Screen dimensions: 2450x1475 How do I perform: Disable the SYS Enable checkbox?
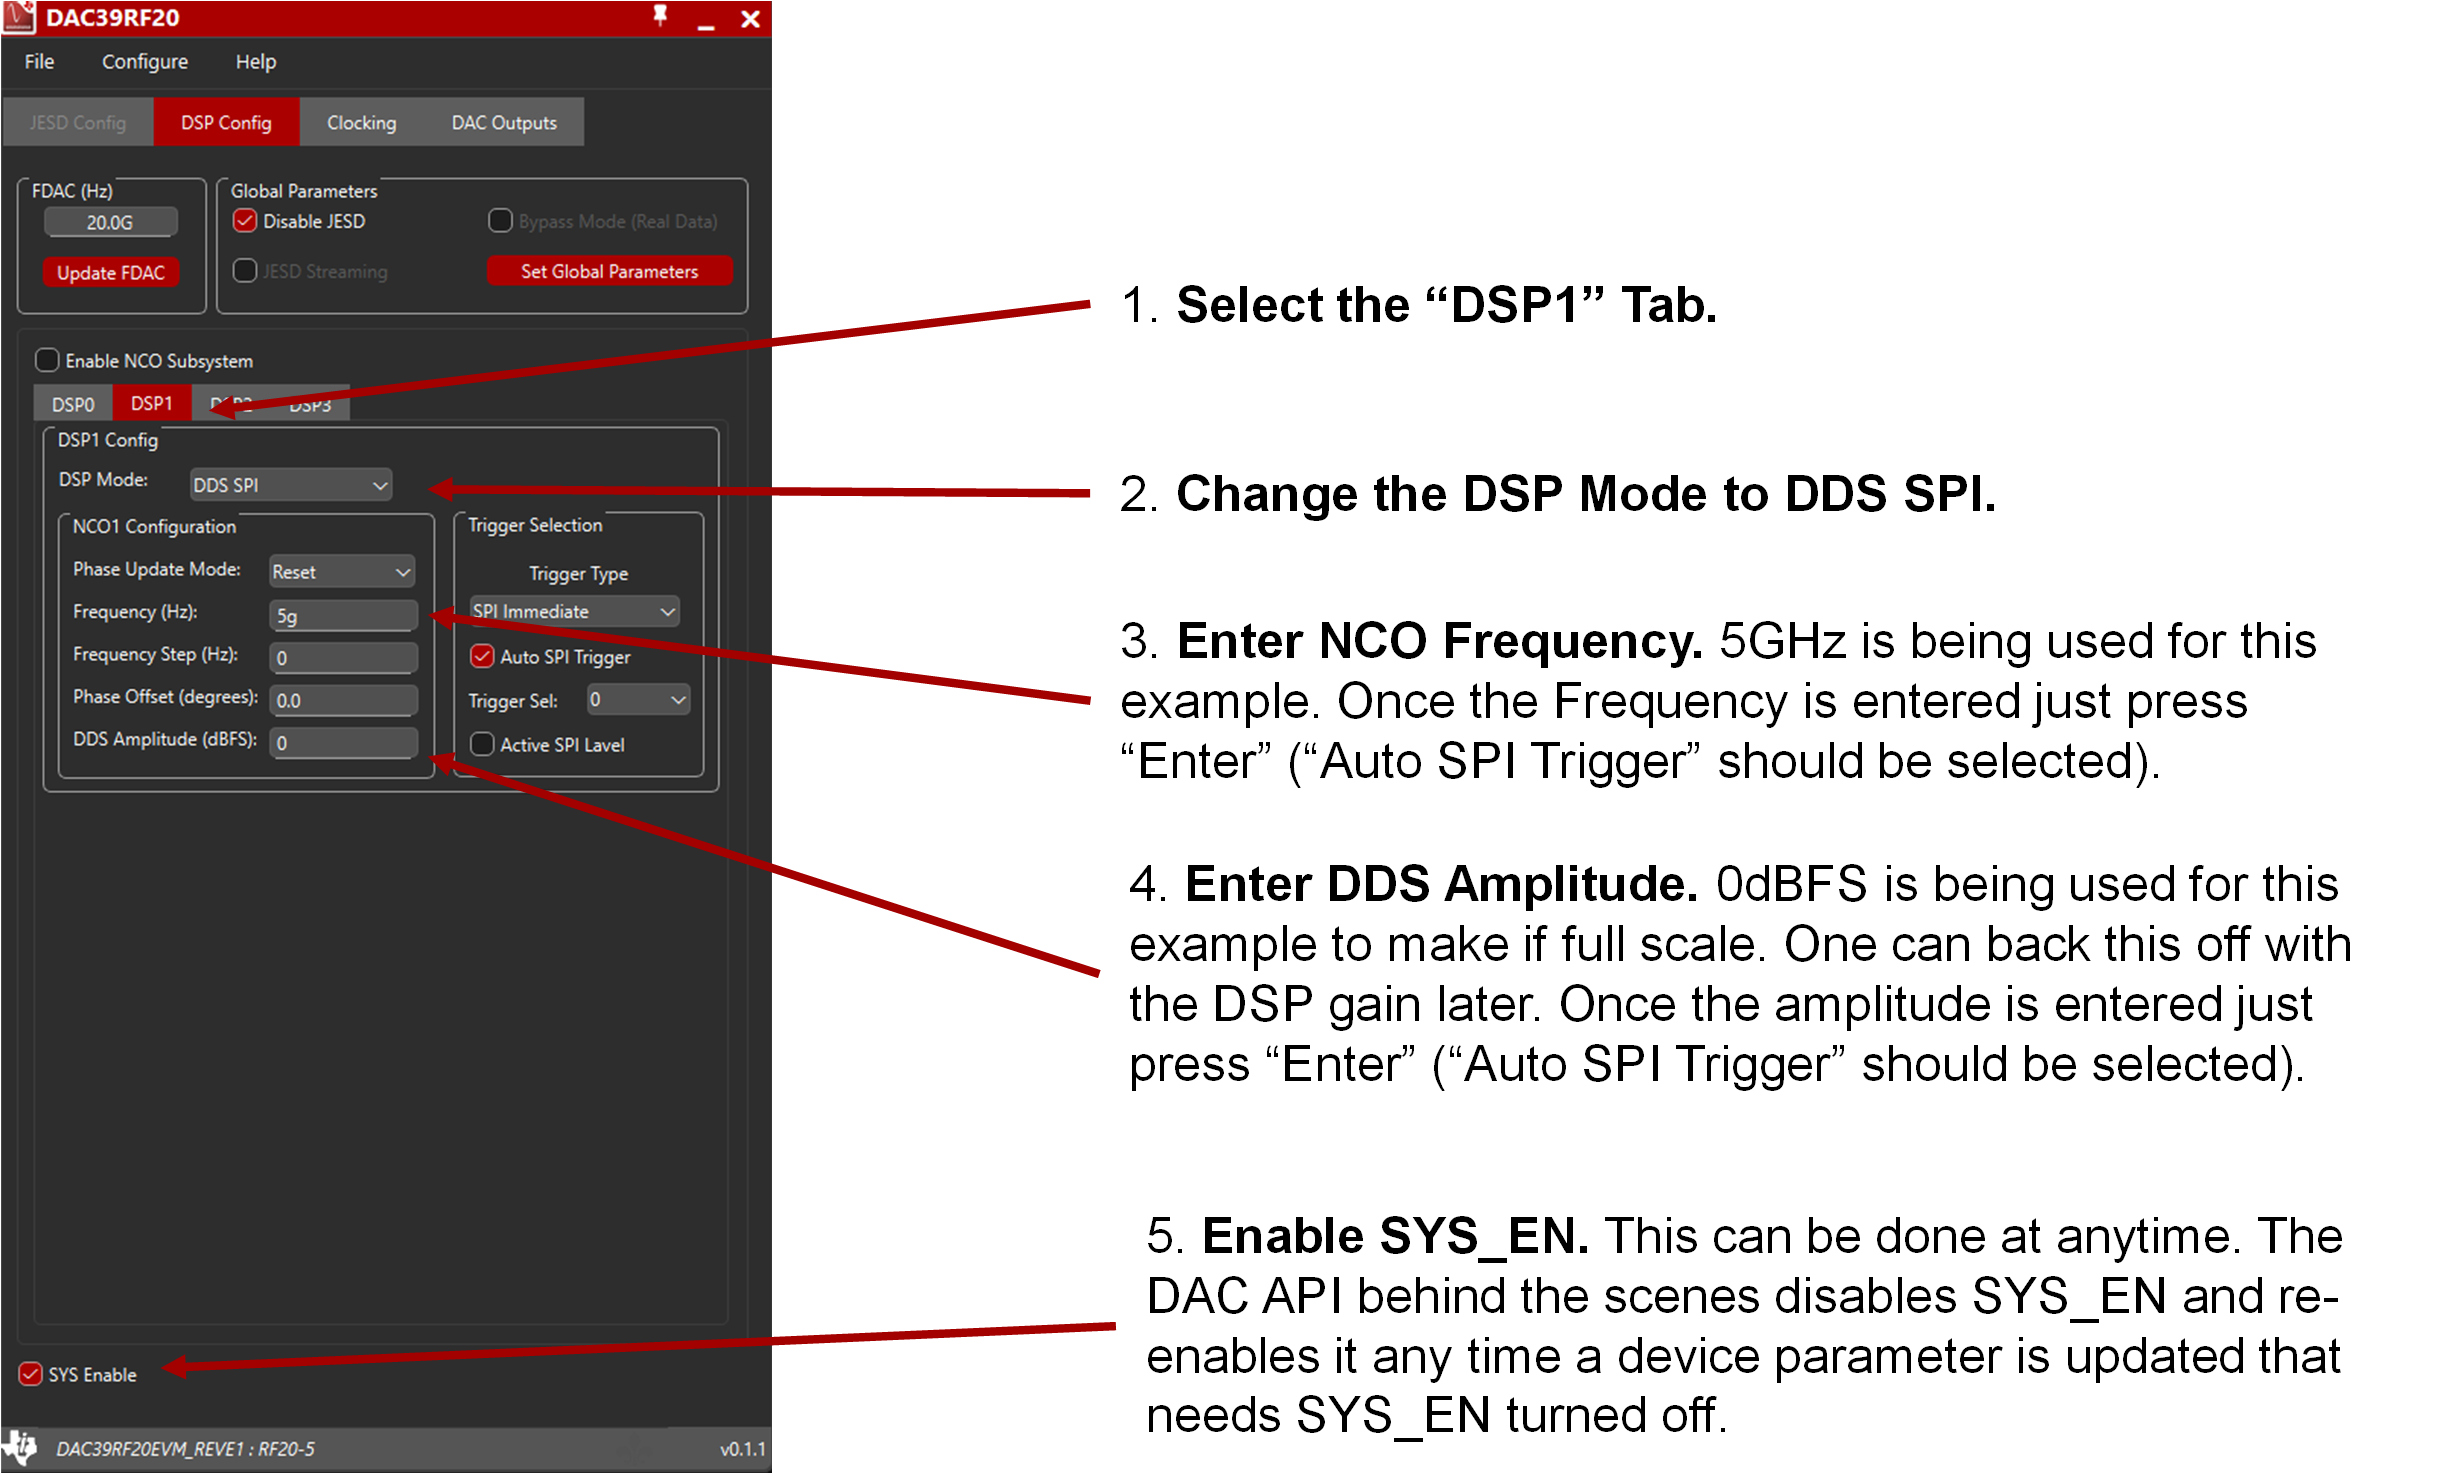[x=31, y=1374]
